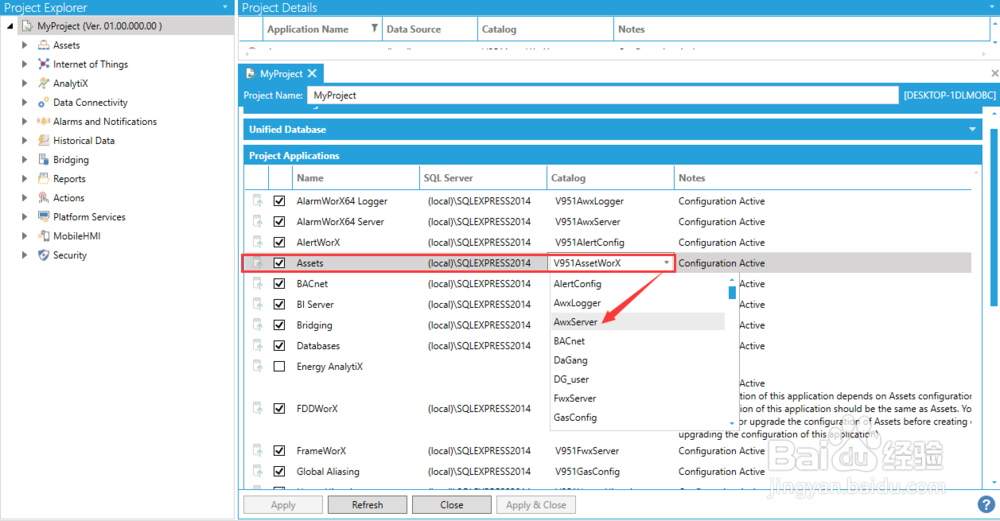
Task: Click the Project Name input field
Action: tap(603, 95)
